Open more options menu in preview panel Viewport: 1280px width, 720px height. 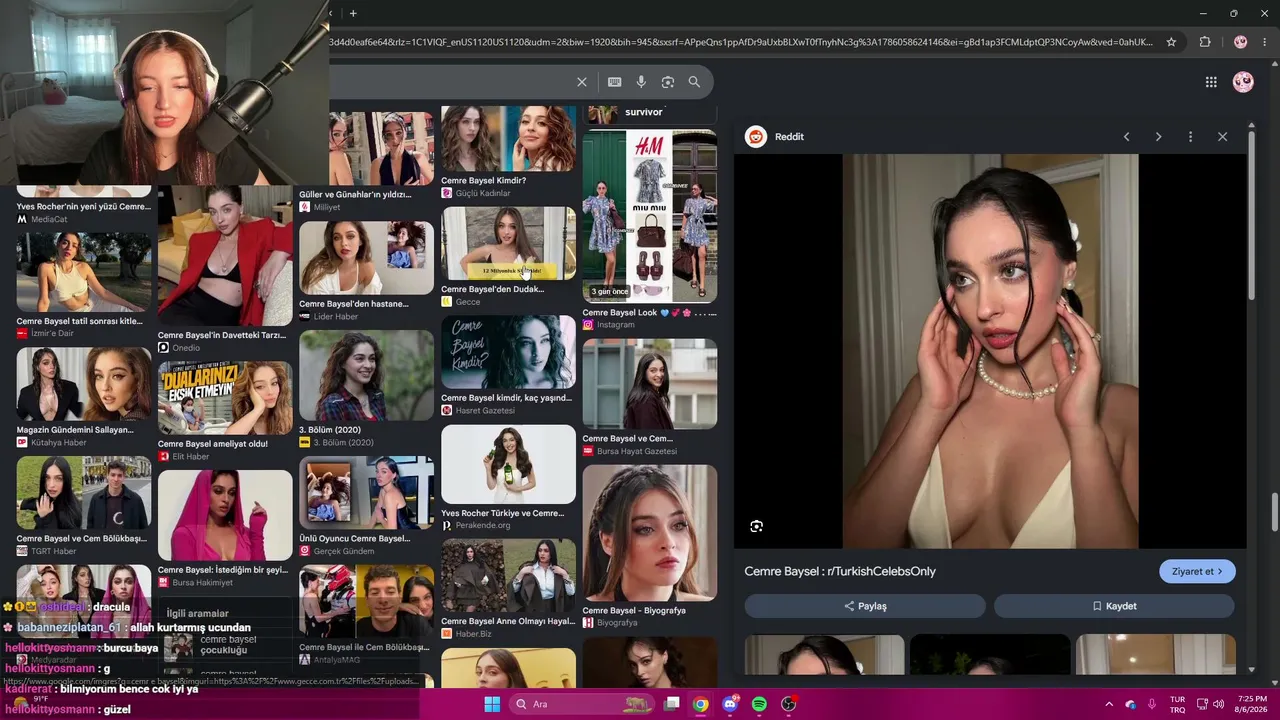click(1190, 137)
